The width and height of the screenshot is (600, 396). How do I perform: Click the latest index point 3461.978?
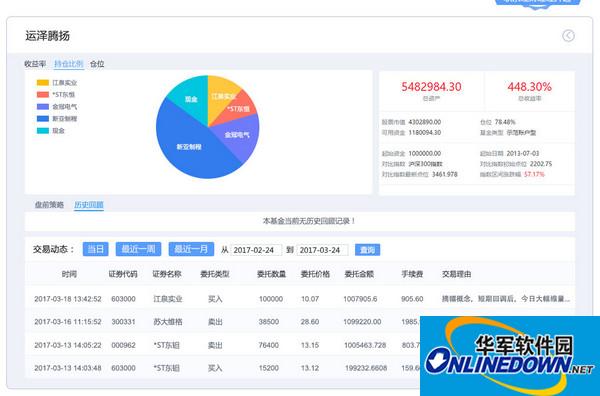click(445, 174)
